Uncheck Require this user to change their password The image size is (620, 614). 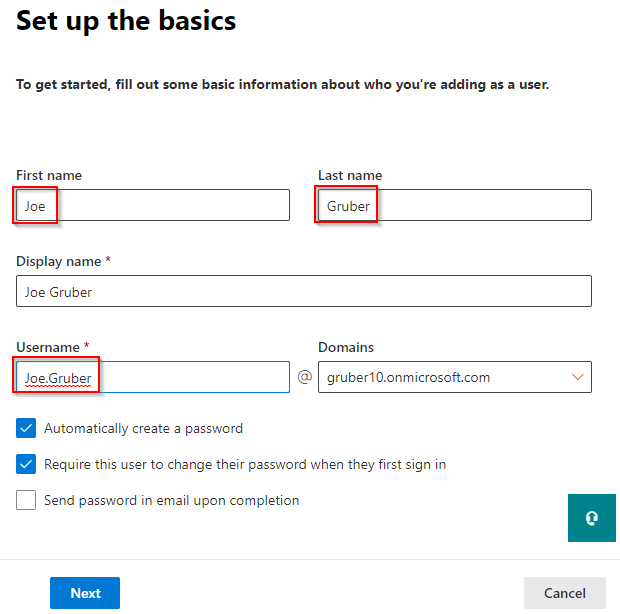[x=26, y=464]
